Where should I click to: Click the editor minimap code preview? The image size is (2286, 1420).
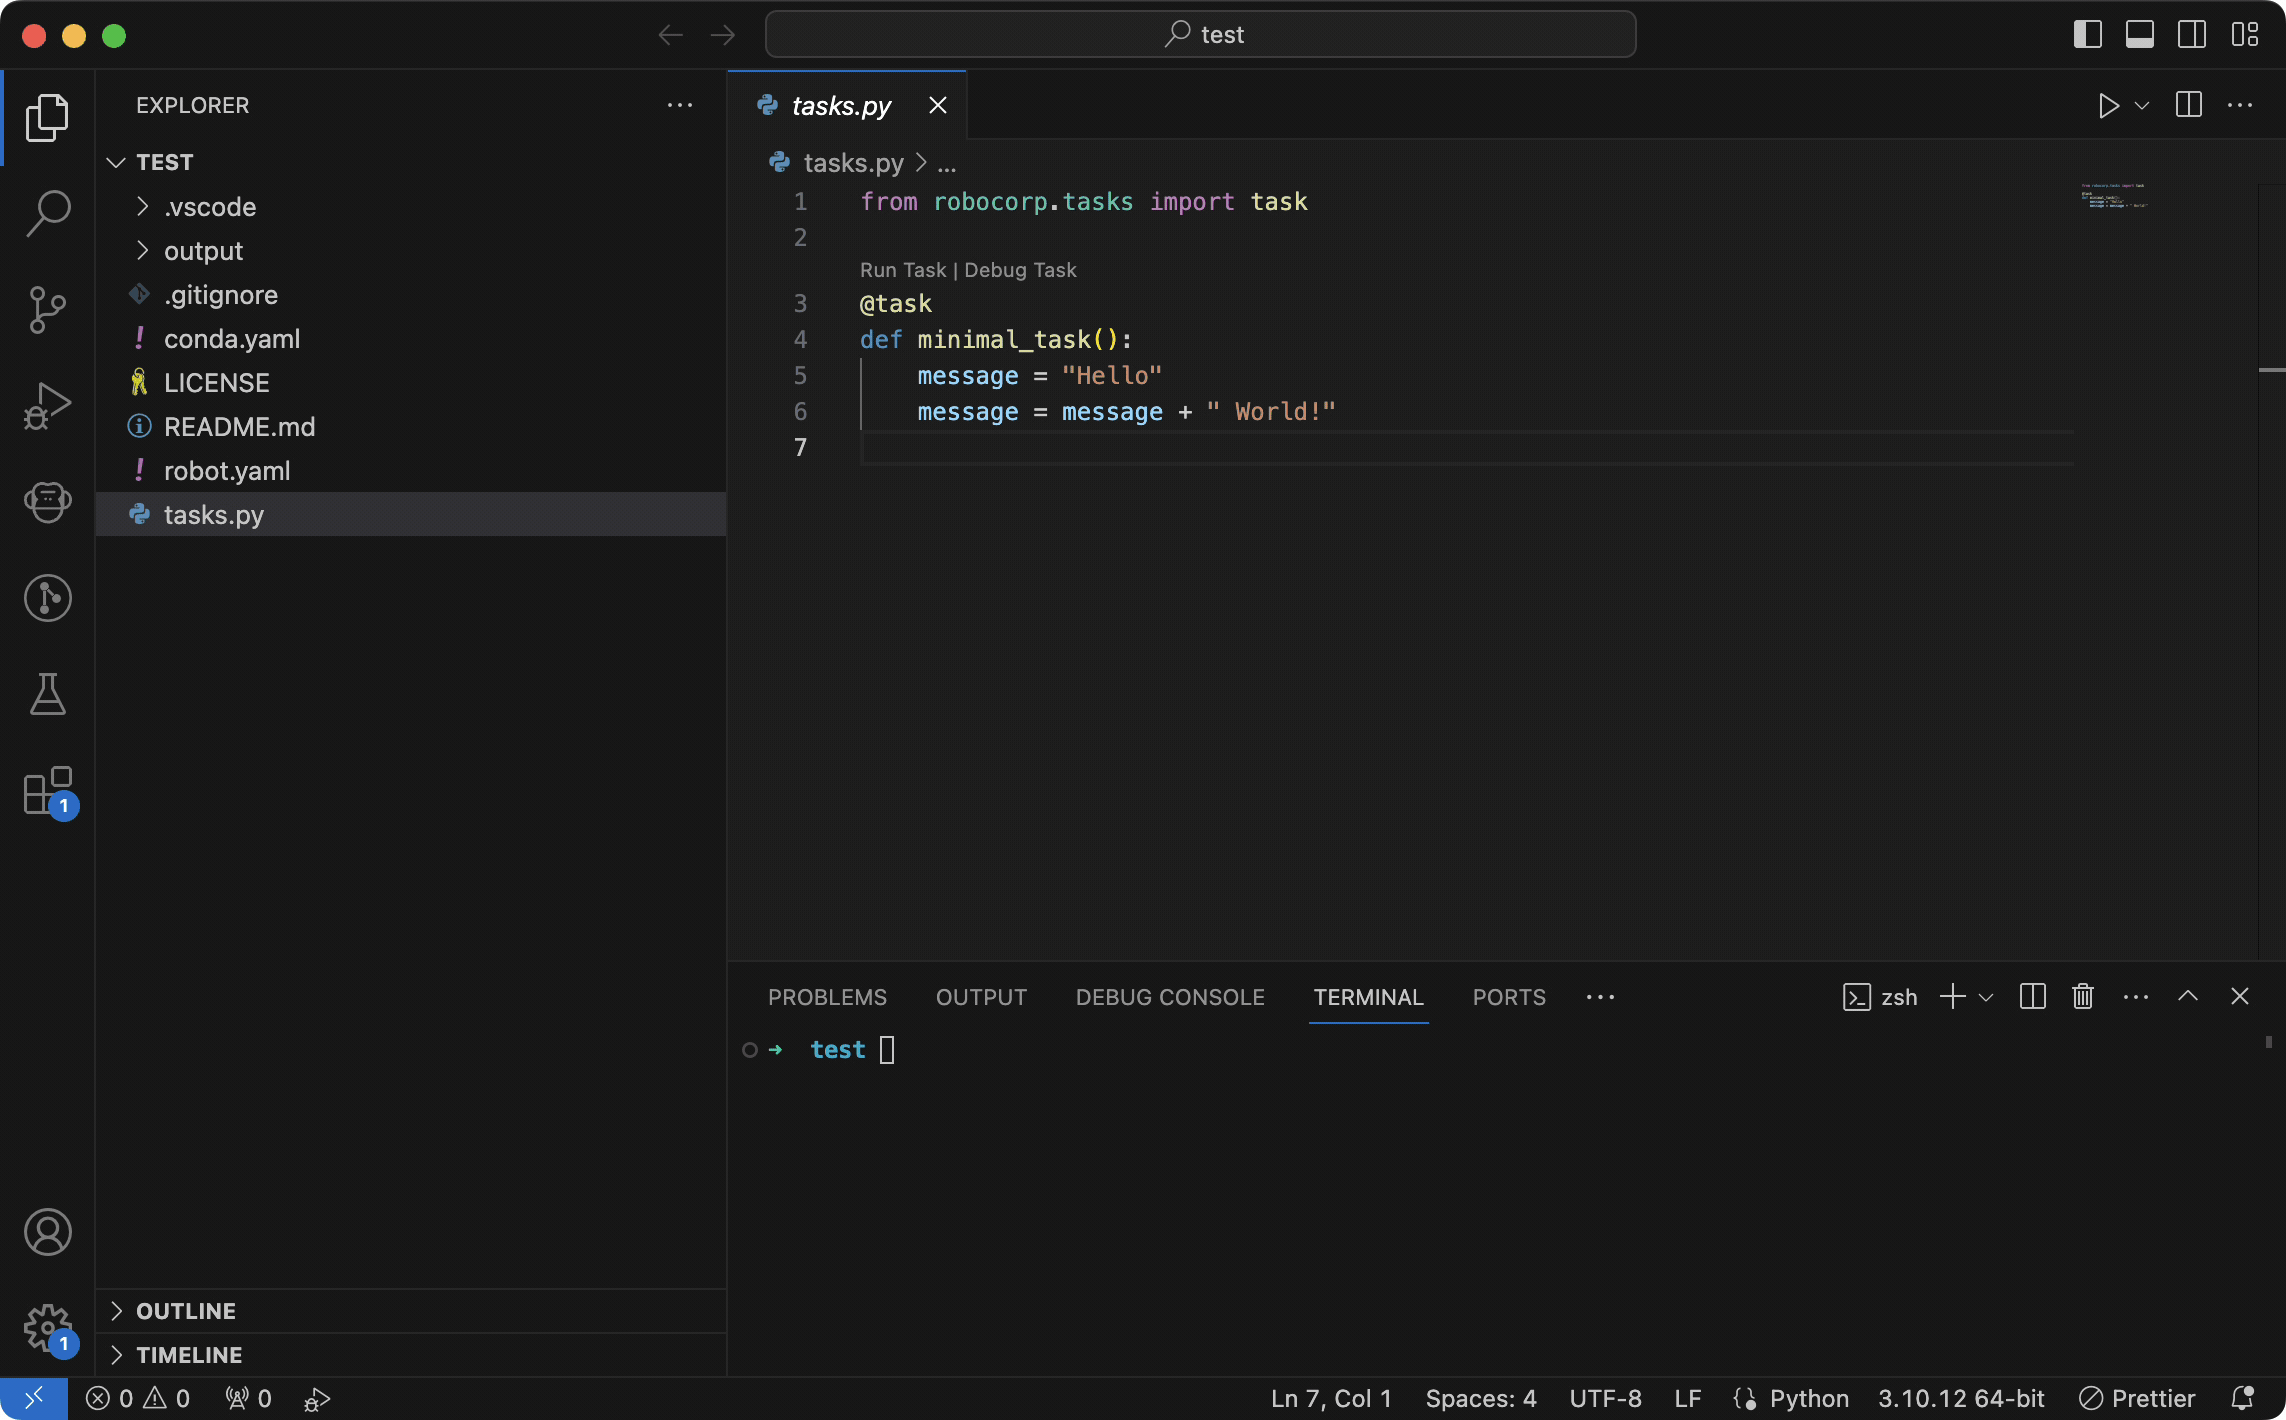pos(2113,196)
